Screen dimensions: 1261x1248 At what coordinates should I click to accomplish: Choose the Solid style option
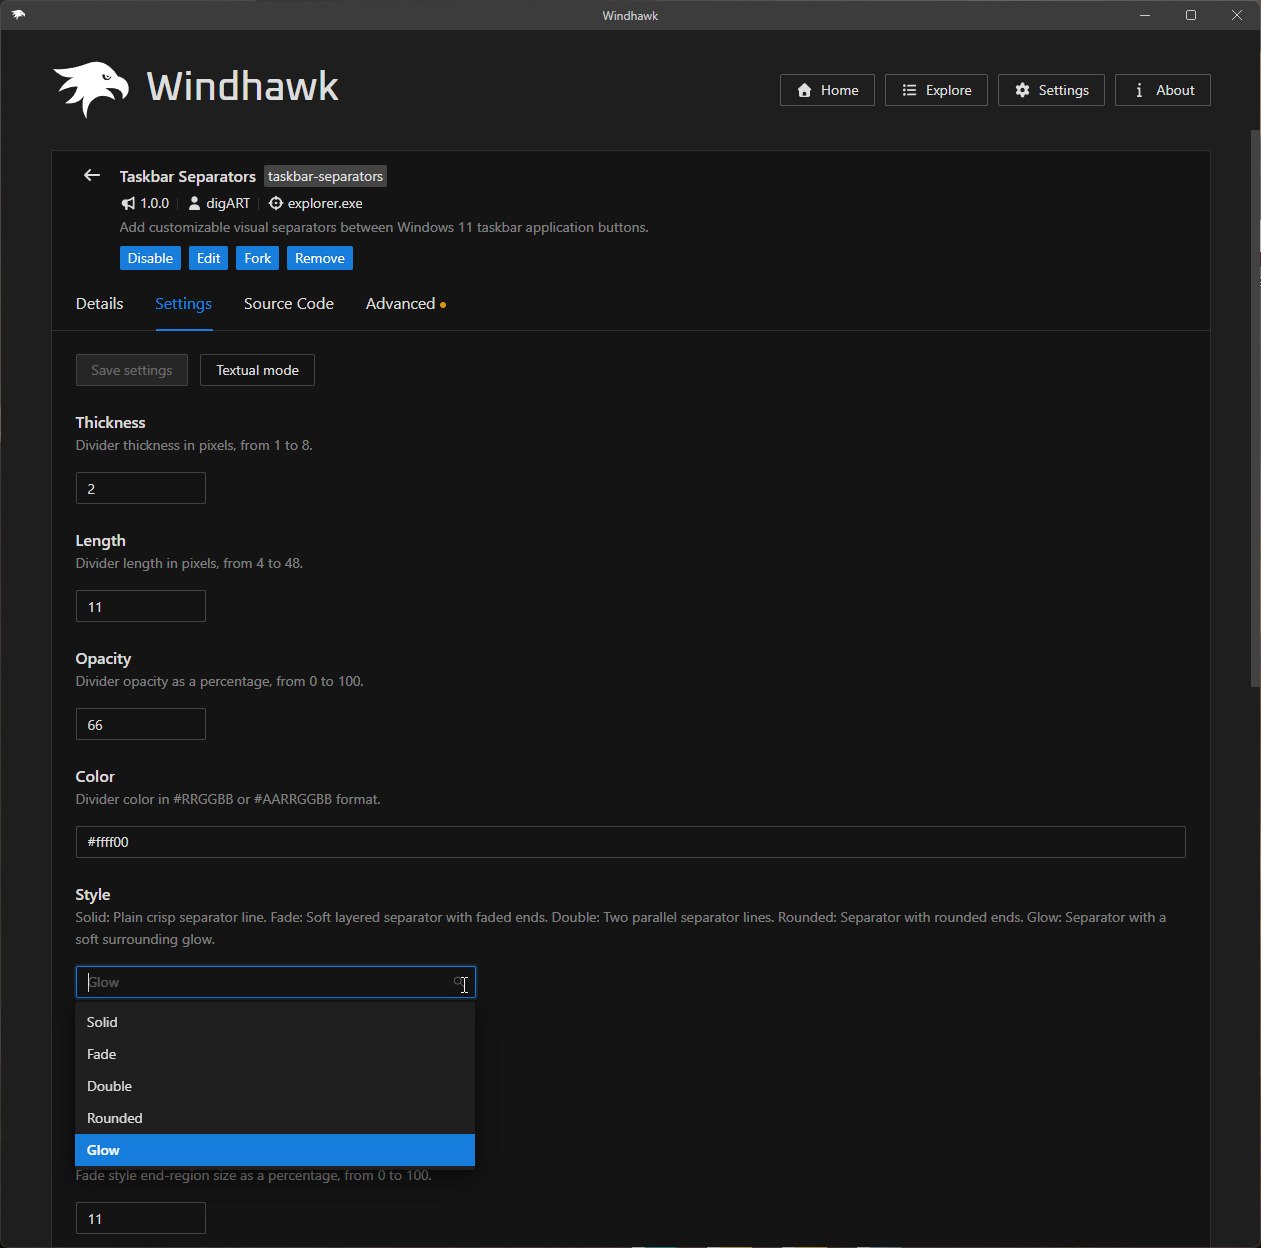click(275, 1022)
